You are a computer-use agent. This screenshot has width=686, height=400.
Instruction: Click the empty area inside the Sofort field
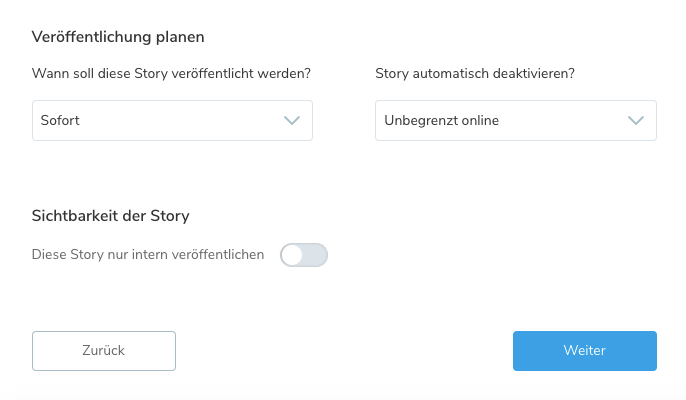coord(180,120)
